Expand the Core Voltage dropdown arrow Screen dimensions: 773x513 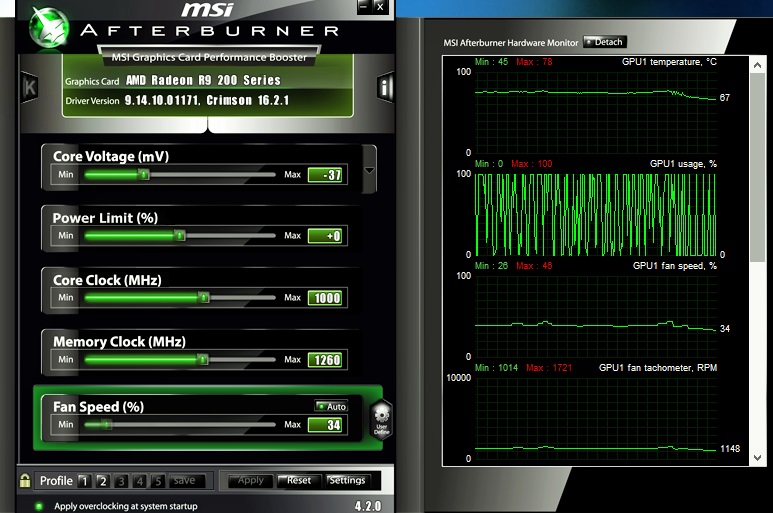click(369, 170)
